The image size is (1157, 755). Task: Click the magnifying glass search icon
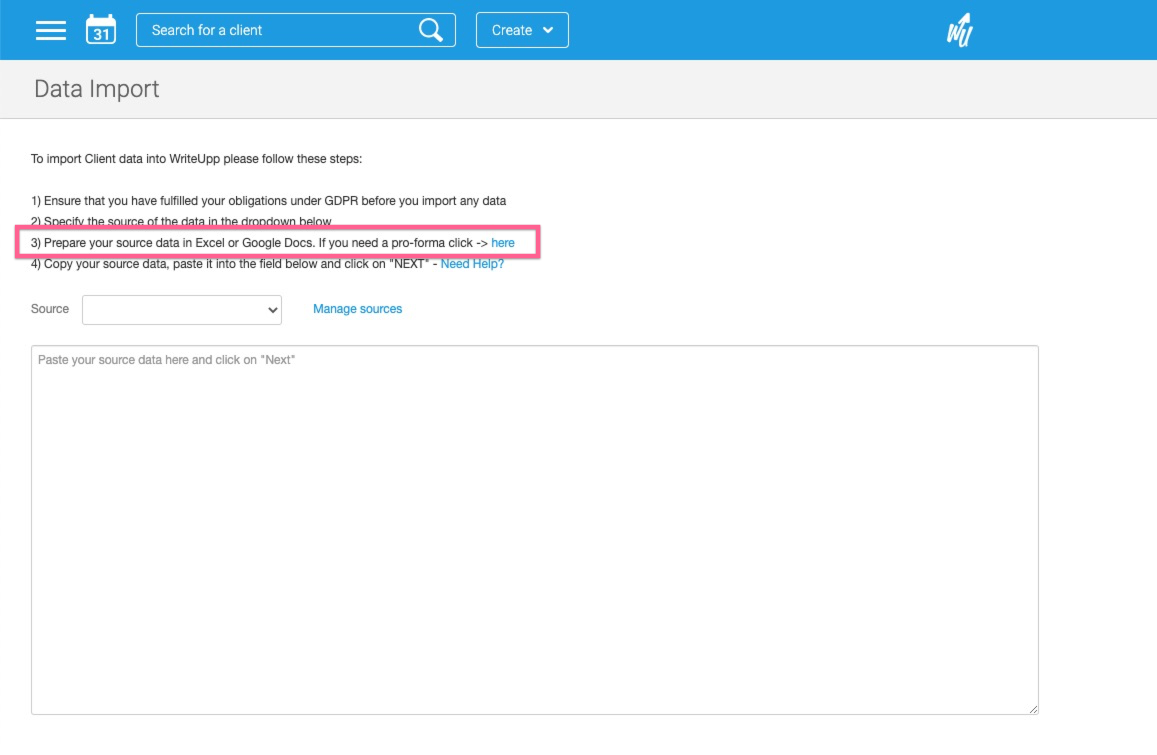click(x=431, y=30)
